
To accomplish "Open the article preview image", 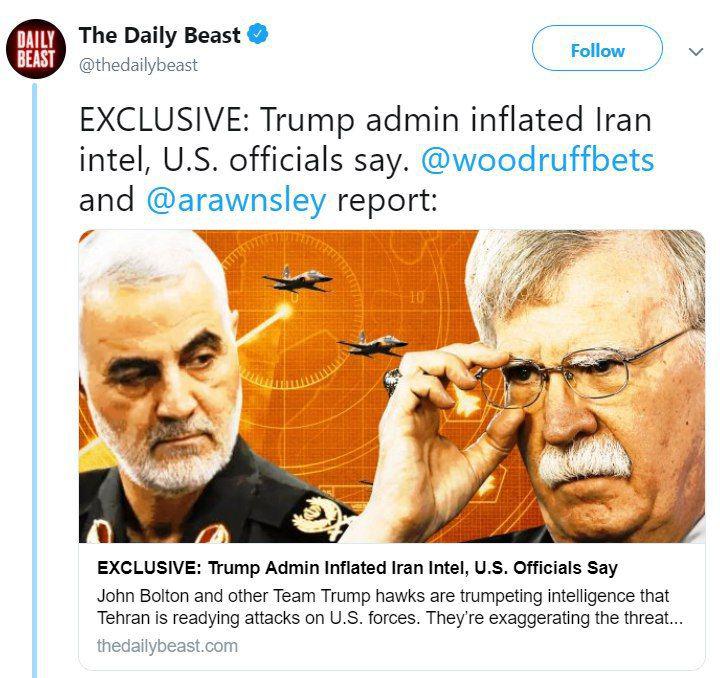I will [392, 386].
